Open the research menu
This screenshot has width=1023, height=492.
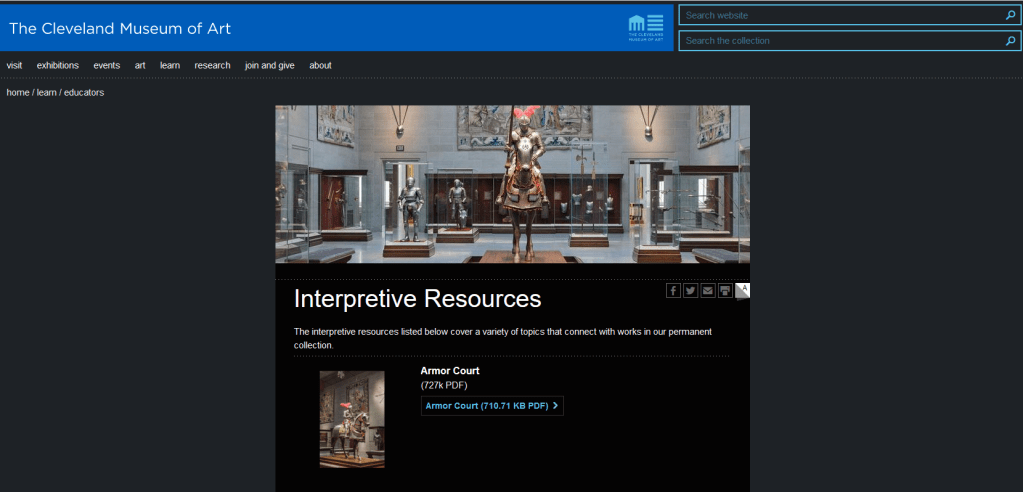[x=212, y=66]
